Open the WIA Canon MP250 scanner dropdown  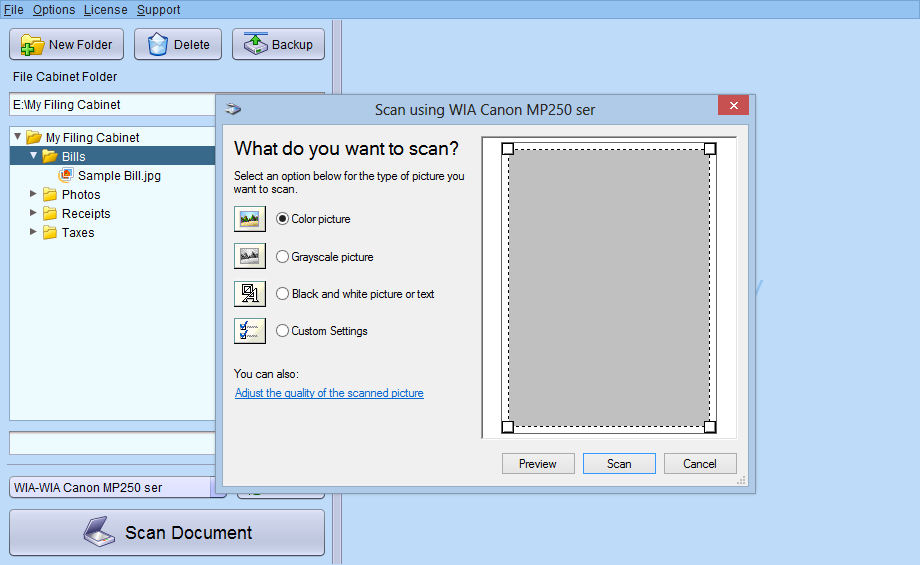pos(218,488)
